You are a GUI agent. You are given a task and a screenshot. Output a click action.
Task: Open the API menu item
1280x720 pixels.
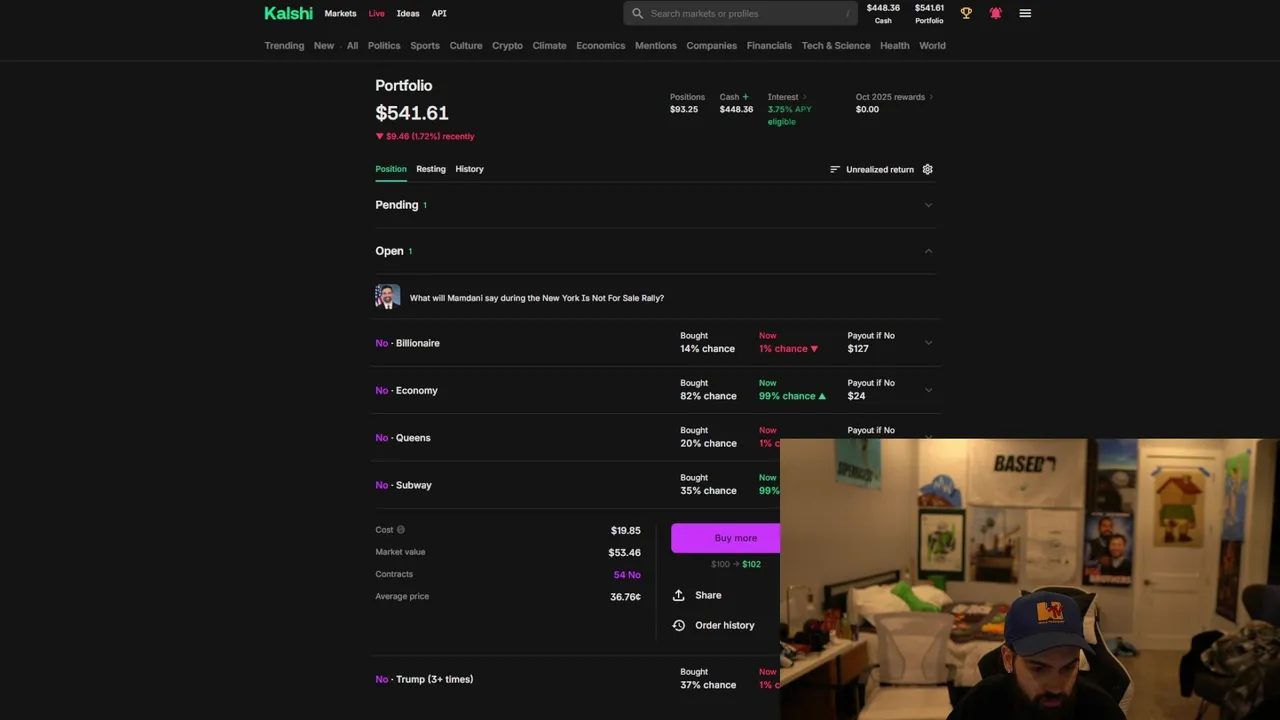point(439,13)
